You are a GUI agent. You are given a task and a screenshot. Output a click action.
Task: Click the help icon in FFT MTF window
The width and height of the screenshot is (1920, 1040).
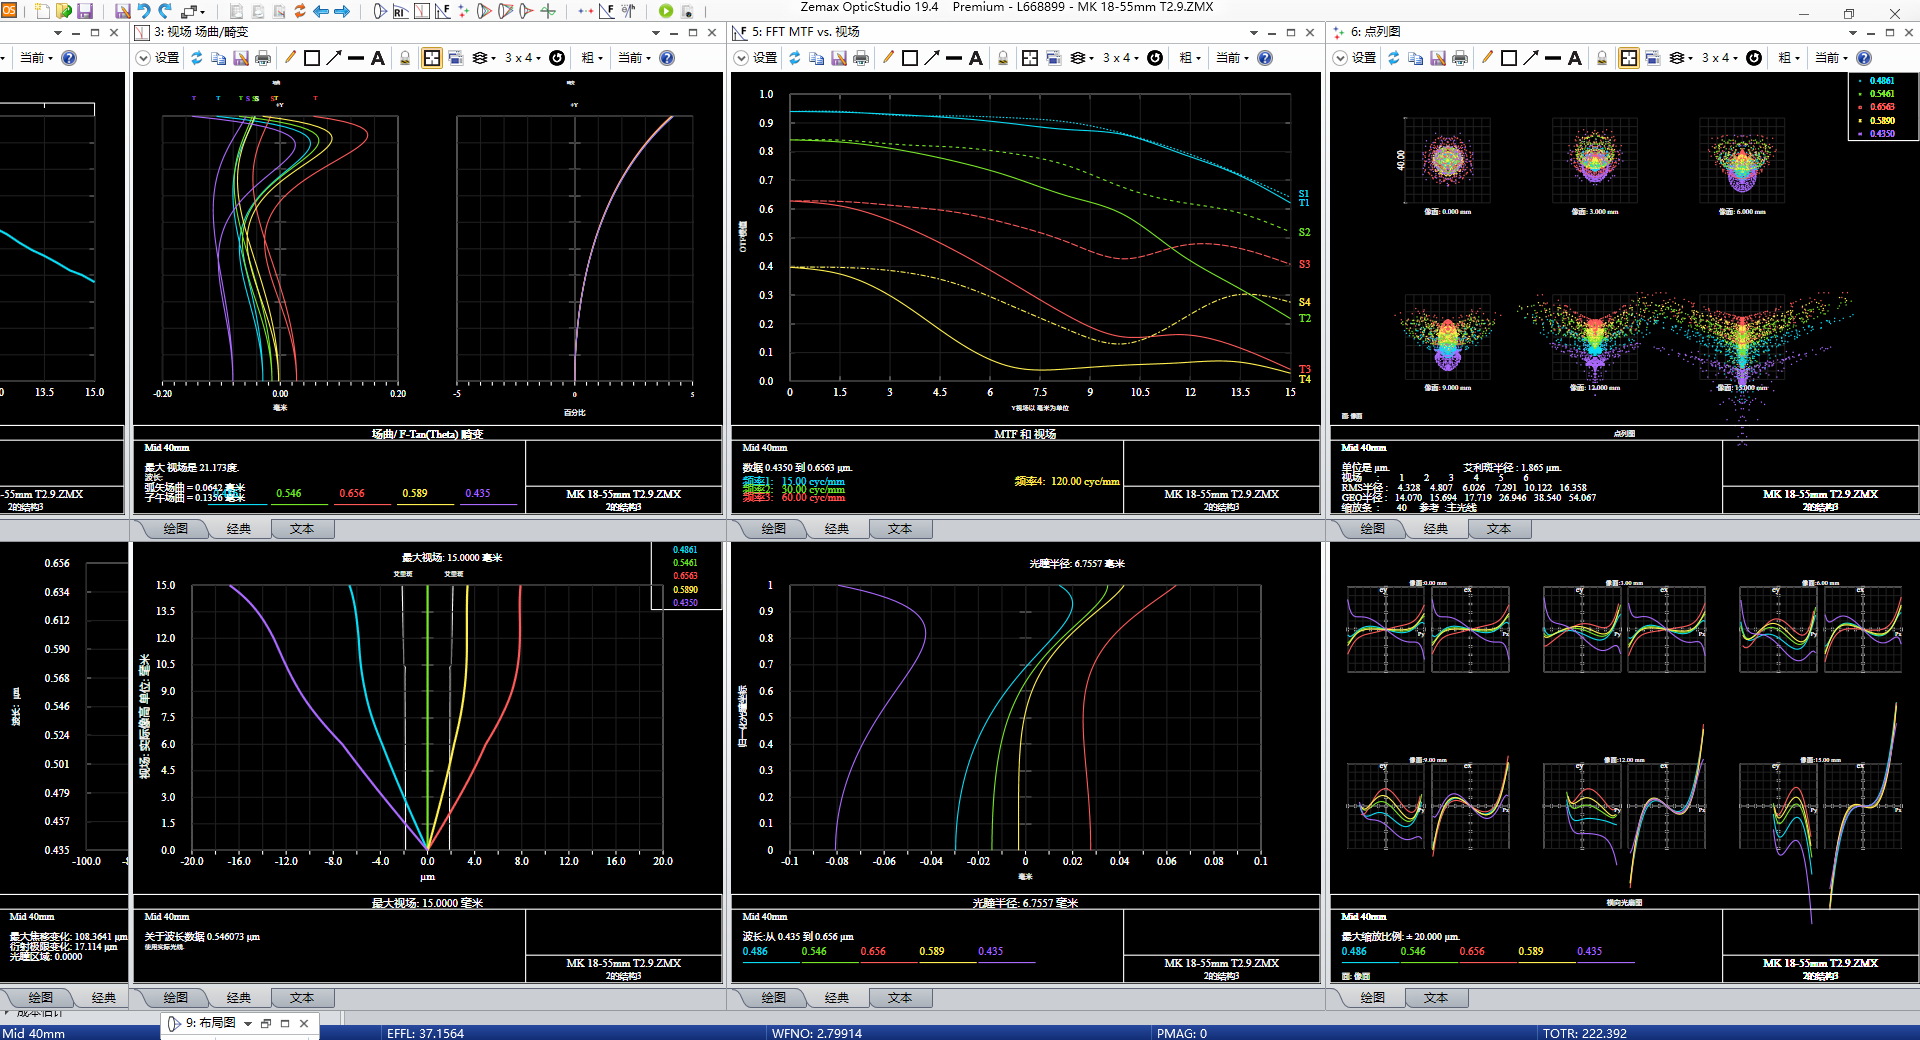(1265, 58)
